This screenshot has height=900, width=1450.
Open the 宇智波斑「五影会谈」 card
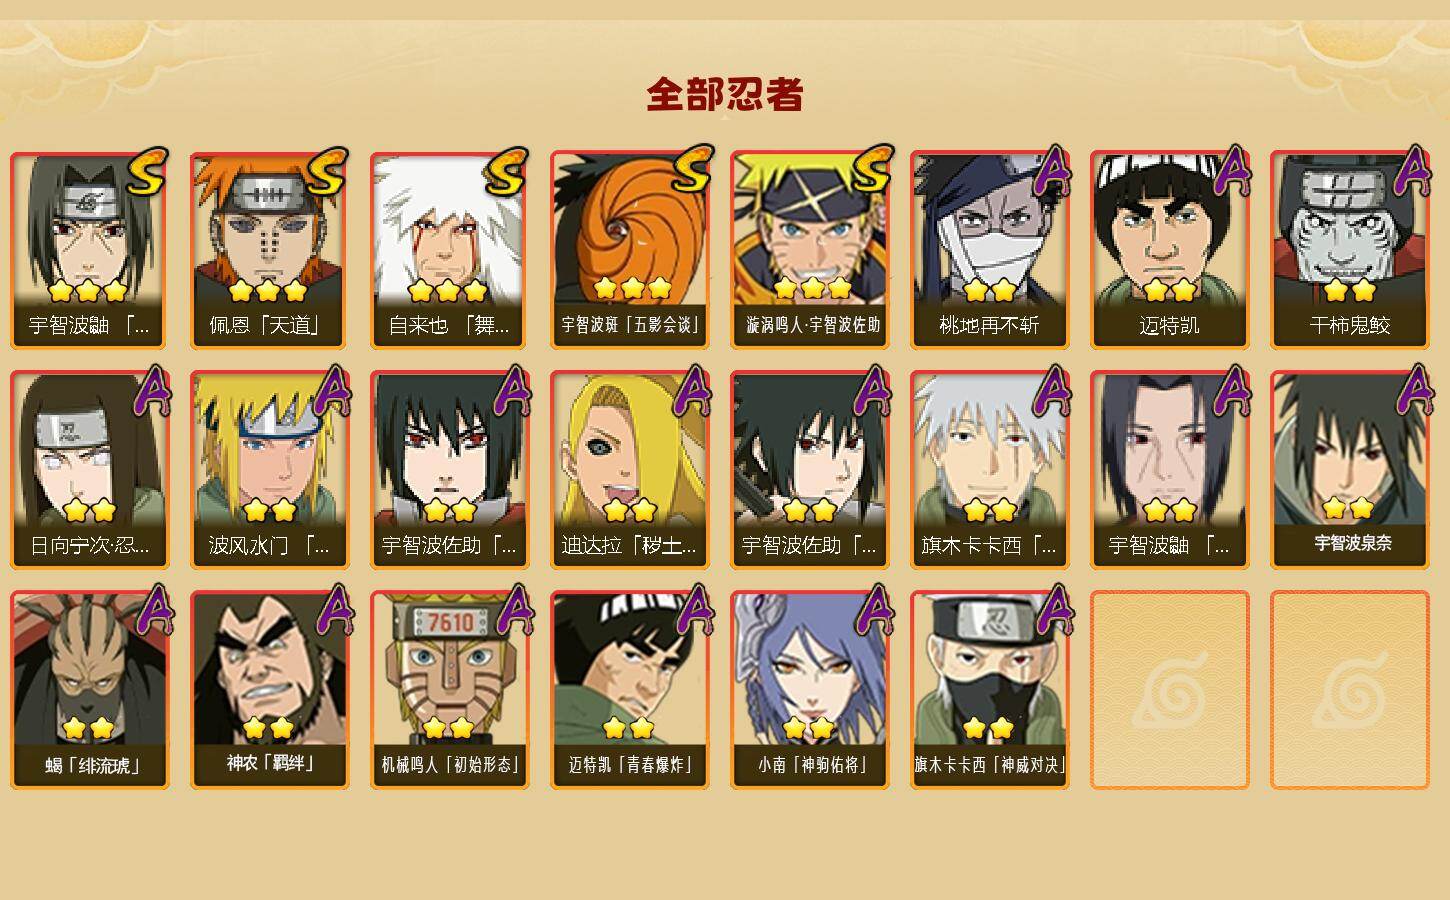pos(629,250)
